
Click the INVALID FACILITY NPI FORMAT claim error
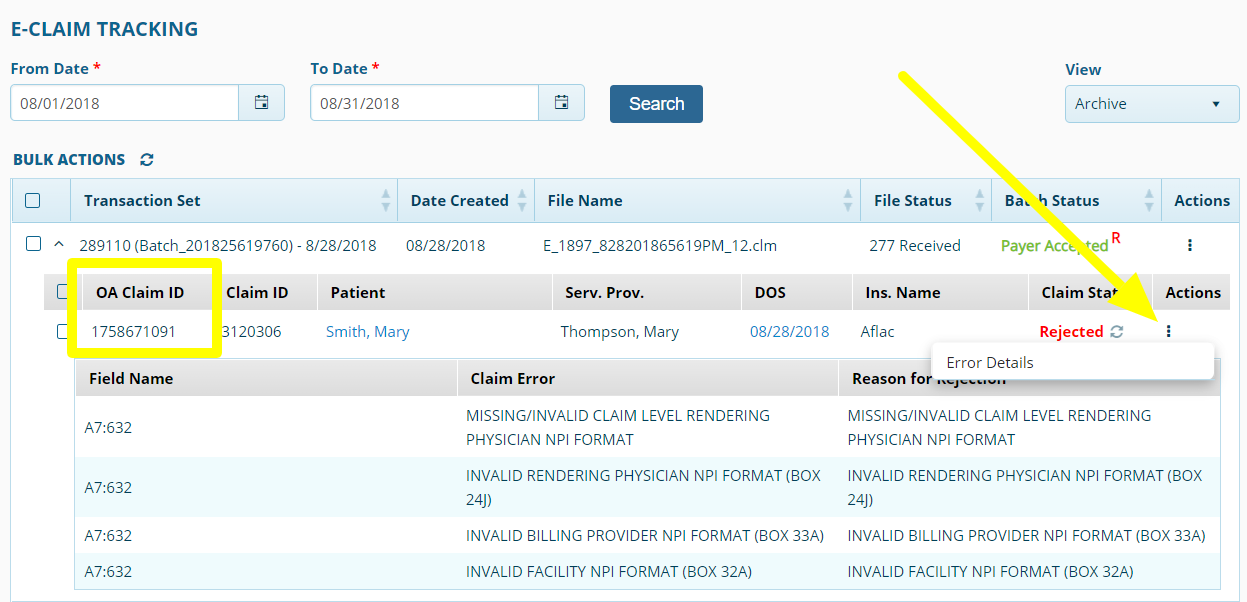tap(609, 572)
